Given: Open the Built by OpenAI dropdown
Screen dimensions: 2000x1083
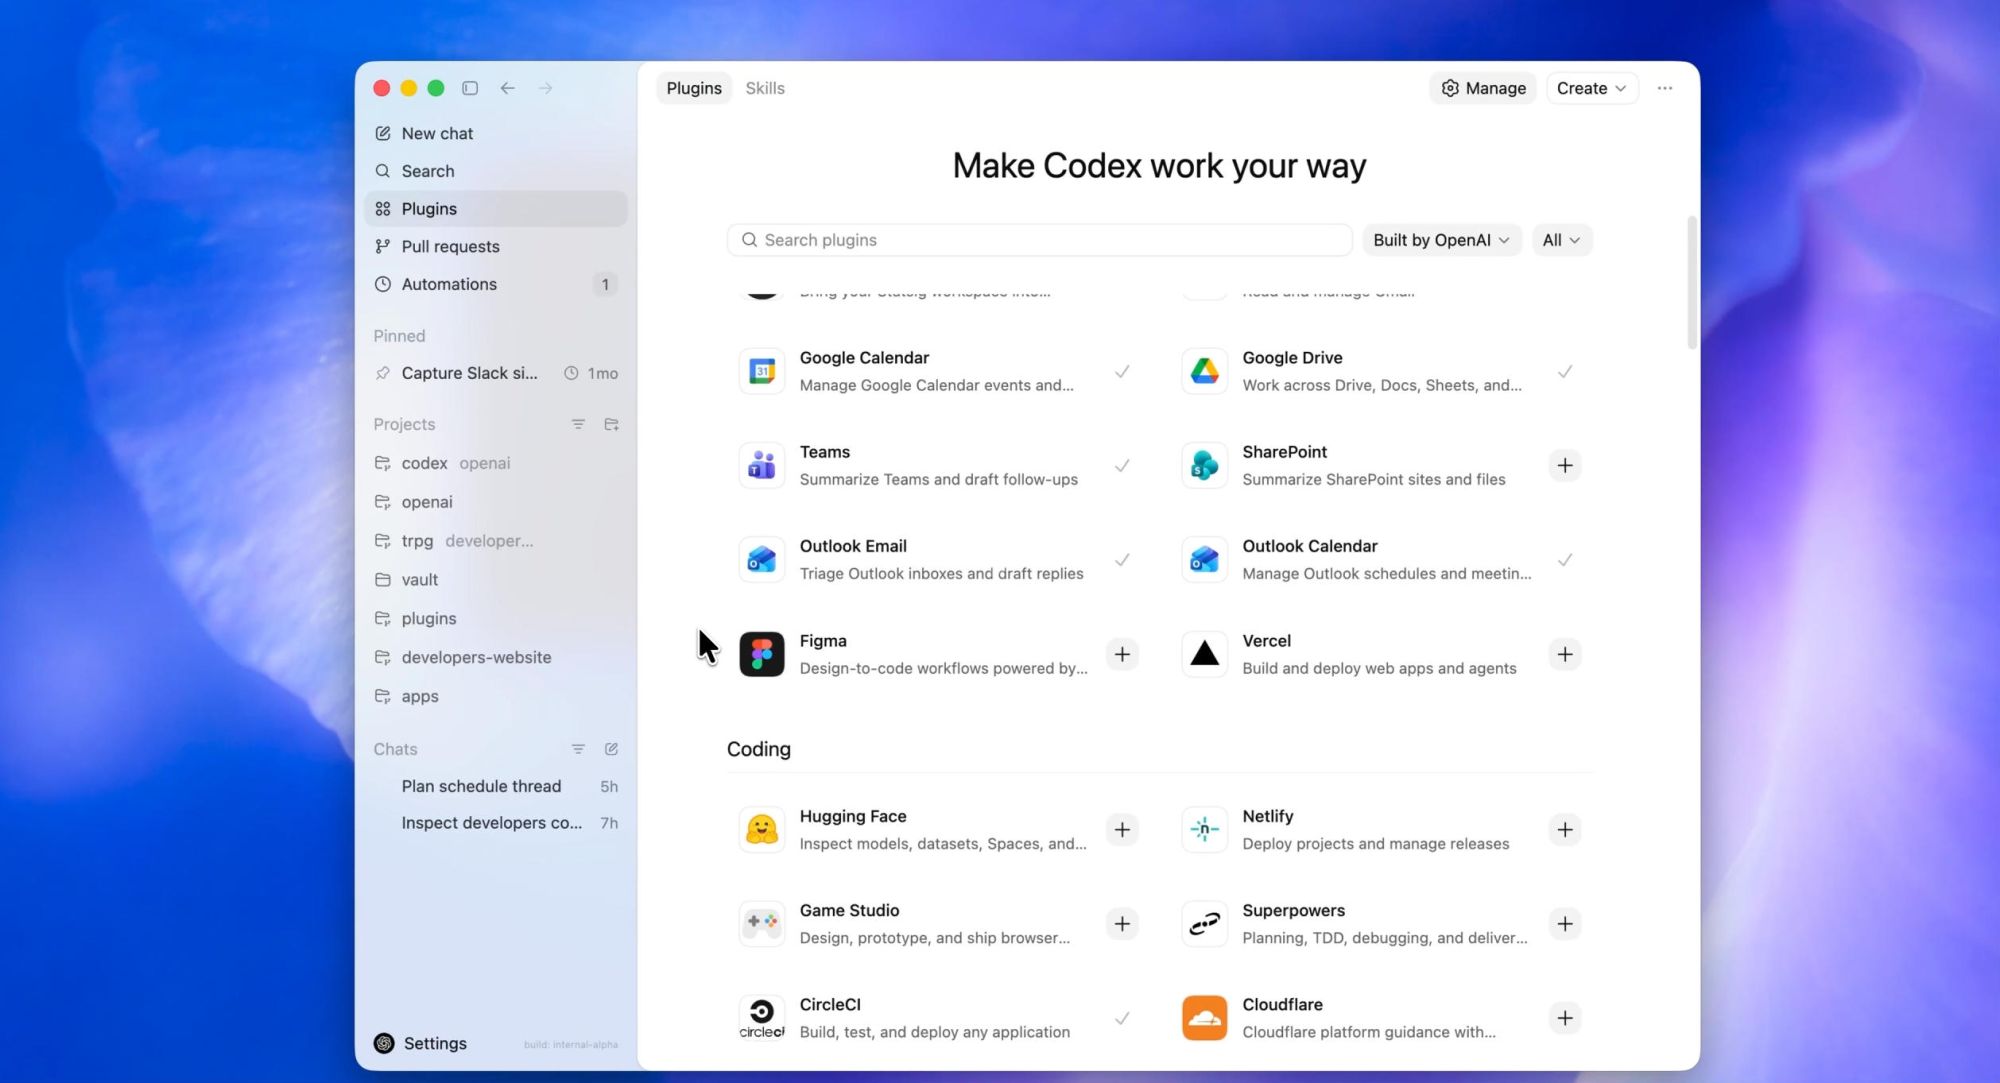Looking at the screenshot, I should pyautogui.click(x=1441, y=240).
